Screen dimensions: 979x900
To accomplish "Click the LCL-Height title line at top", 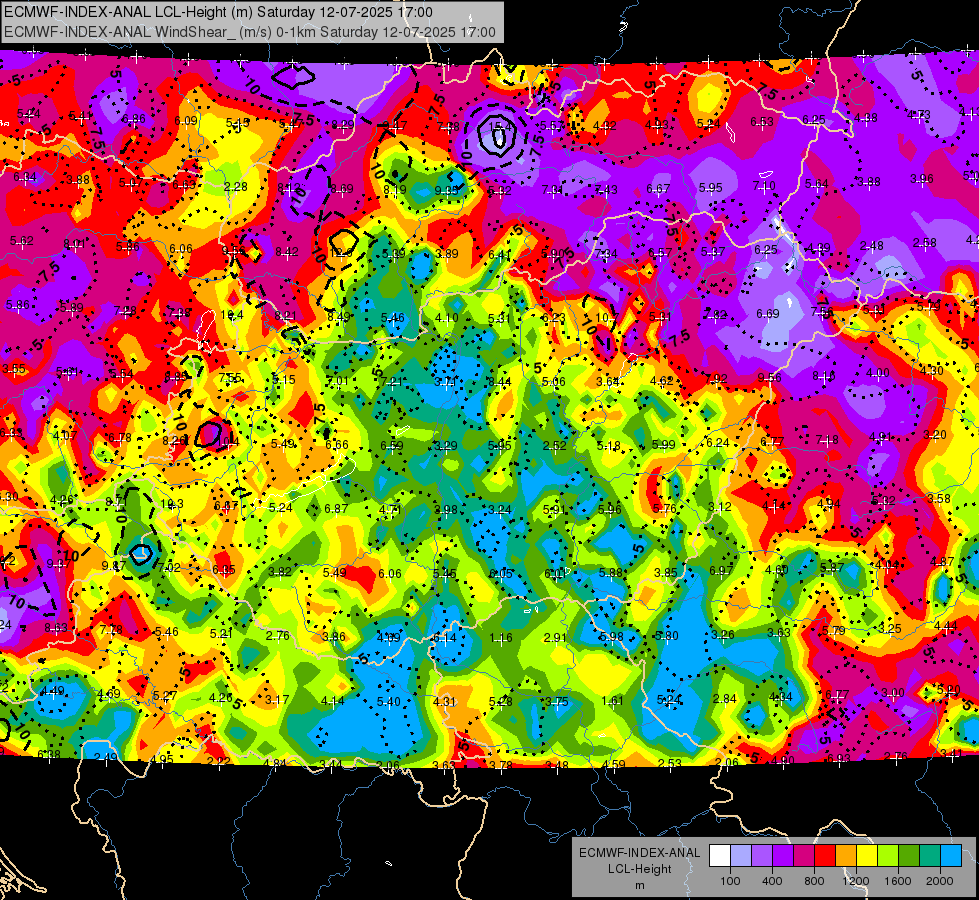I will (219, 12).
